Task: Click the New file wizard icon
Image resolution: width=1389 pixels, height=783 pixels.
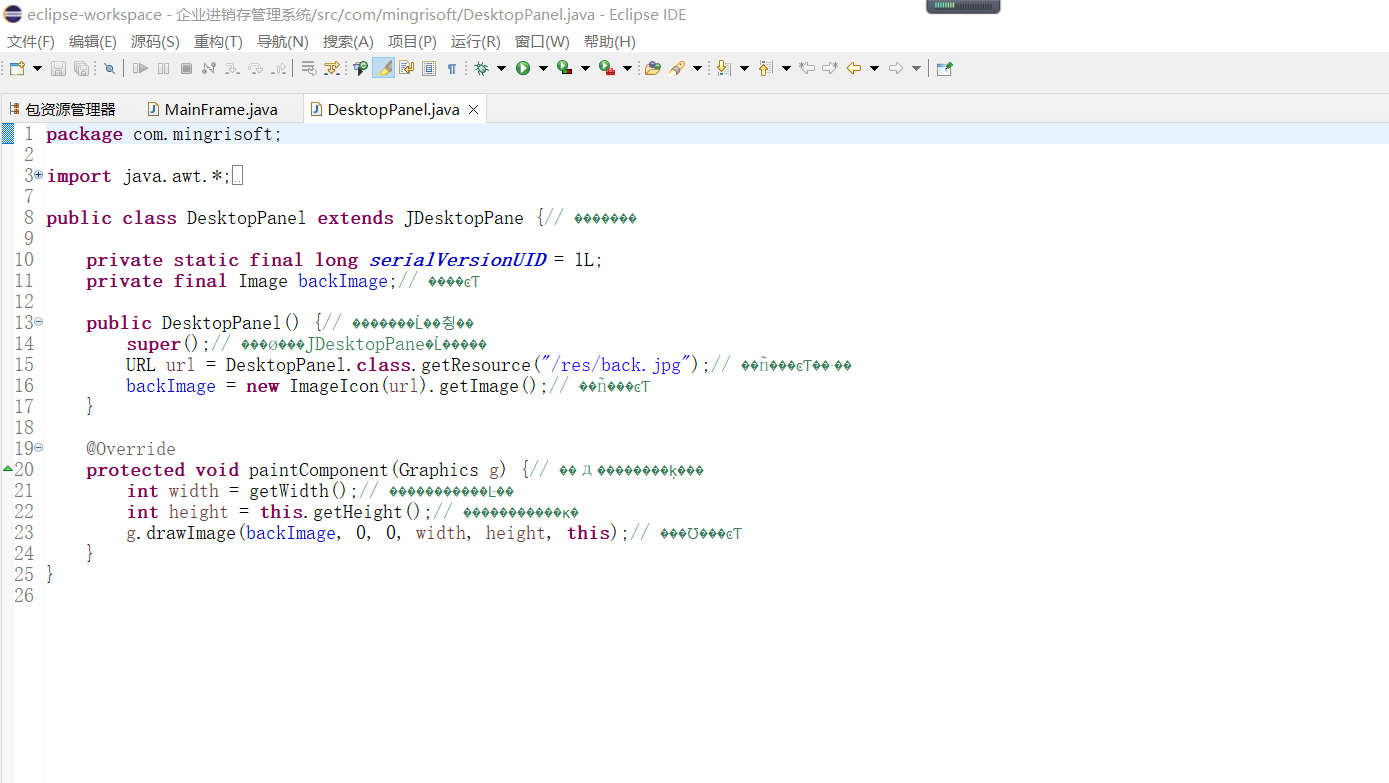Action: [x=17, y=68]
